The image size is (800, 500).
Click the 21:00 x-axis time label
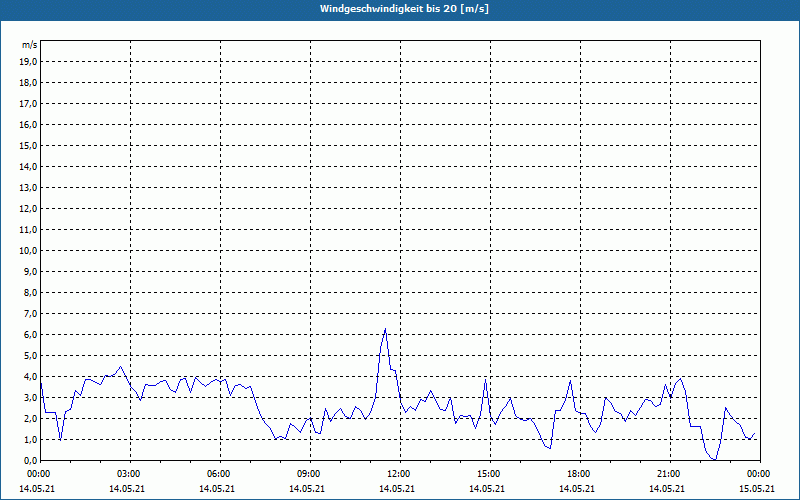coord(670,474)
